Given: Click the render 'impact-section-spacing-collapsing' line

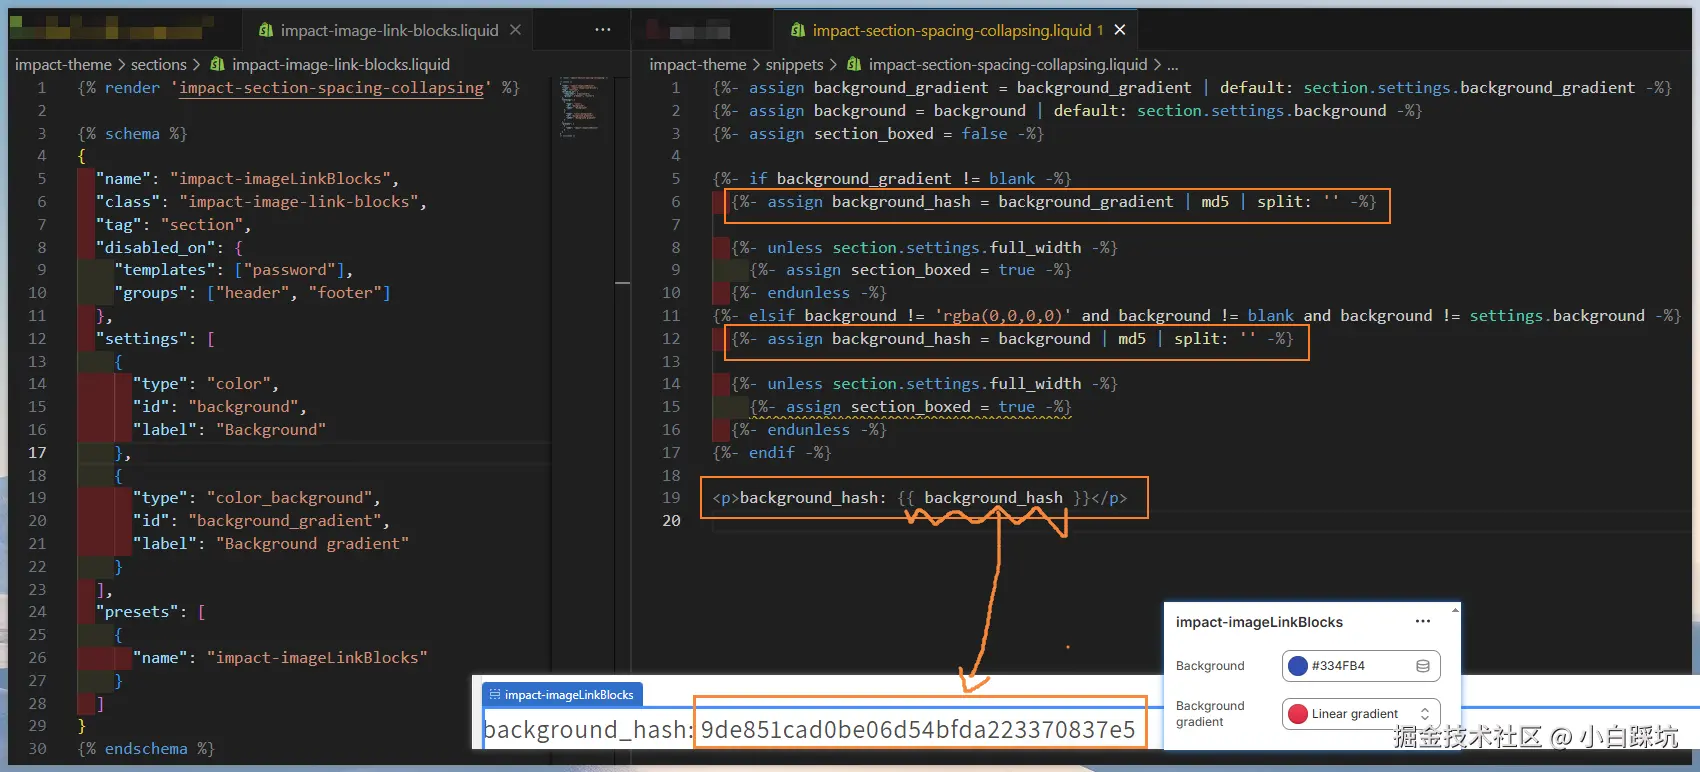Looking at the screenshot, I should [x=299, y=88].
